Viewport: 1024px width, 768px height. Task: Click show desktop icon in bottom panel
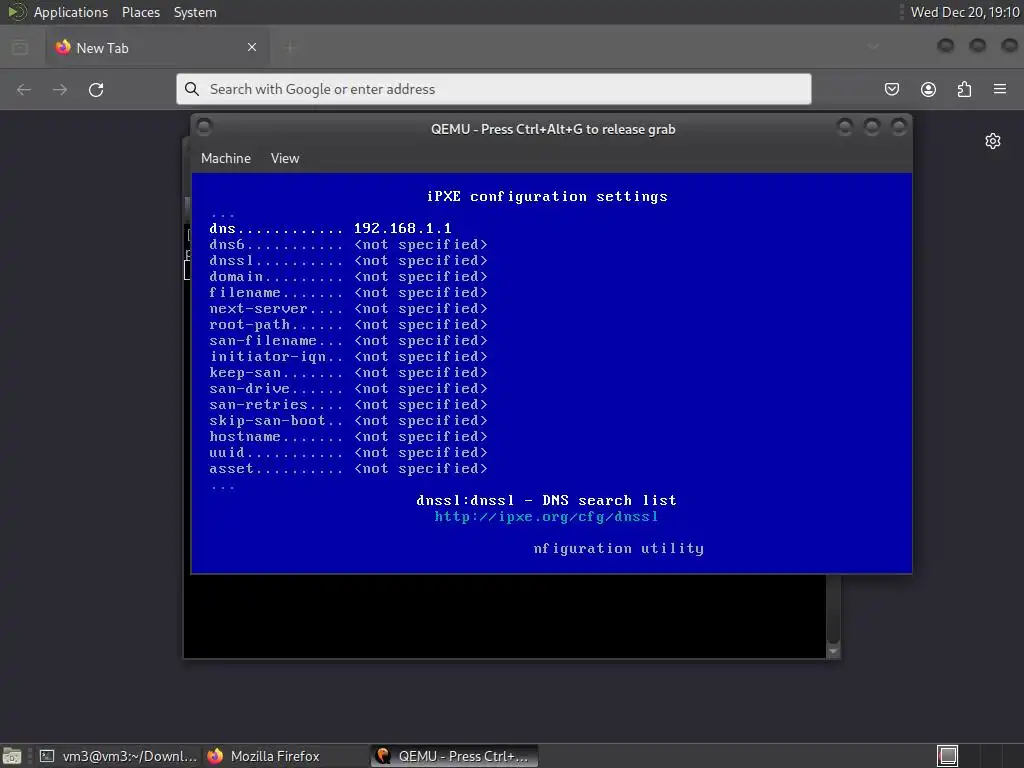pyautogui.click(x=12, y=756)
